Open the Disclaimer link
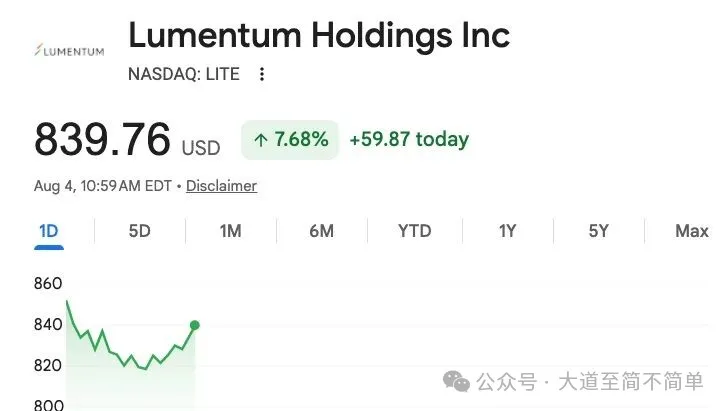Viewport: 727px width, 411px height. tap(222, 186)
